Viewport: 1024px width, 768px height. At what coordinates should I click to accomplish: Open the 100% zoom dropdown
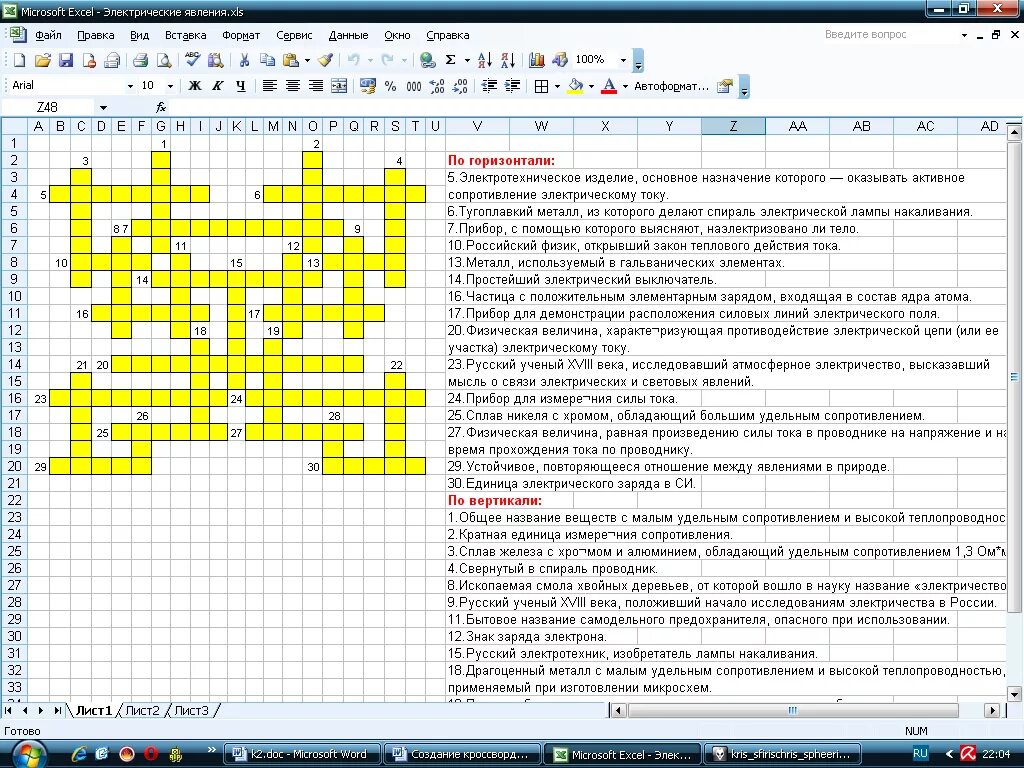pos(623,60)
